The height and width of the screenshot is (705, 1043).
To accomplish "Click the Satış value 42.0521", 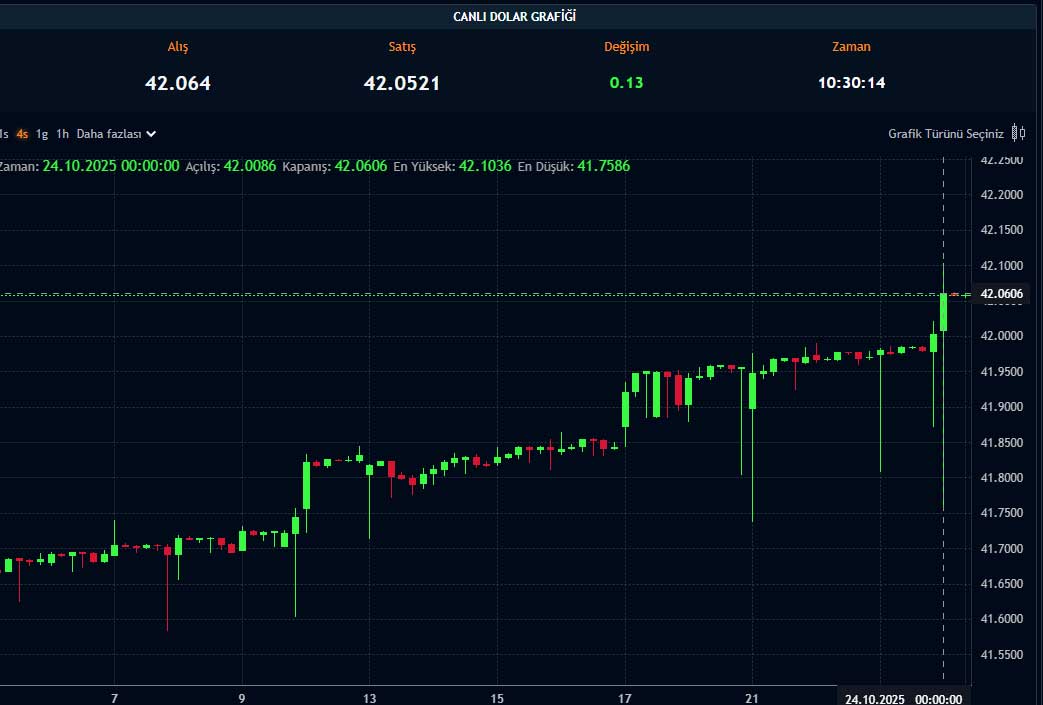I will coord(401,83).
